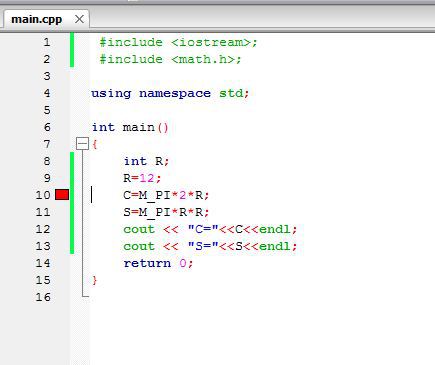435x365 pixels.
Task: Place cursor in #include <iostream> line
Action: coord(178,42)
